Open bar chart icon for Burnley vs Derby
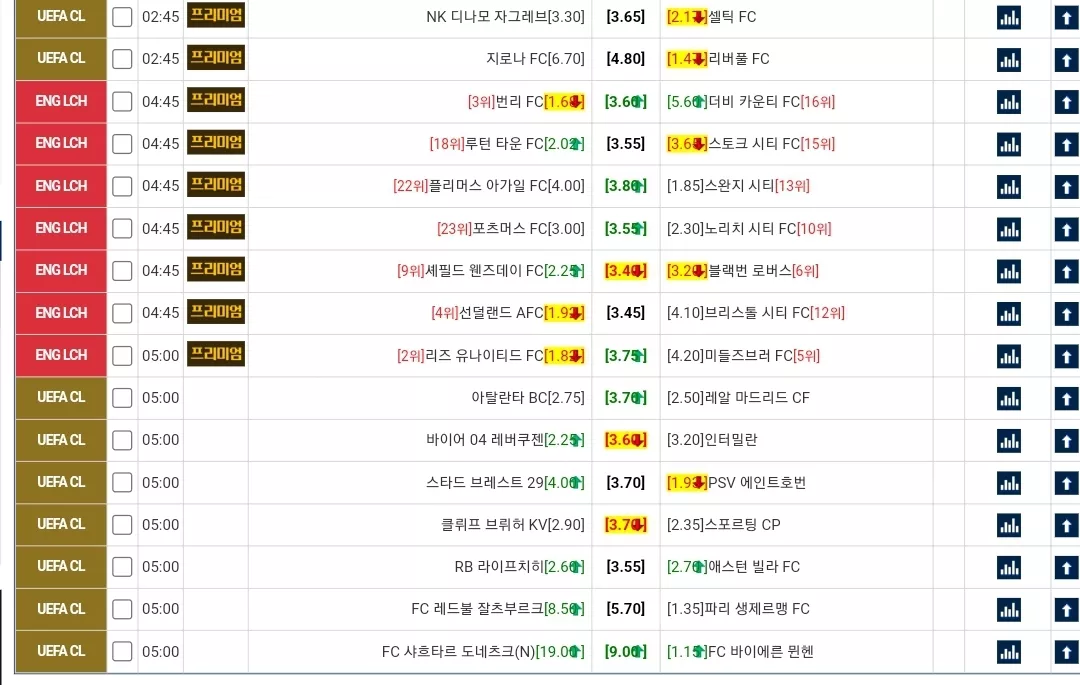Image resolution: width=1080 pixels, height=685 pixels. pyautogui.click(x=1009, y=103)
